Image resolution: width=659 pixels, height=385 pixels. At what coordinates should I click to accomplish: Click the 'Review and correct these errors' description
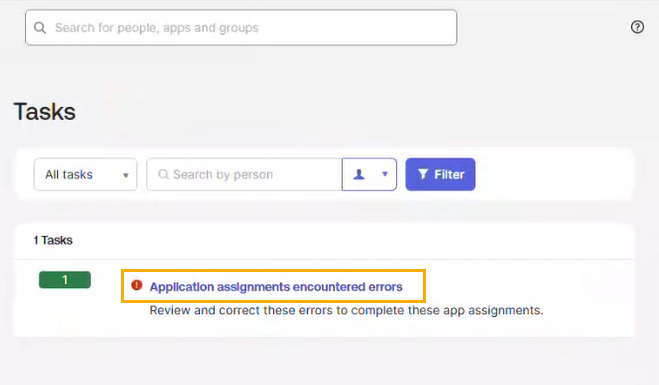click(x=346, y=311)
